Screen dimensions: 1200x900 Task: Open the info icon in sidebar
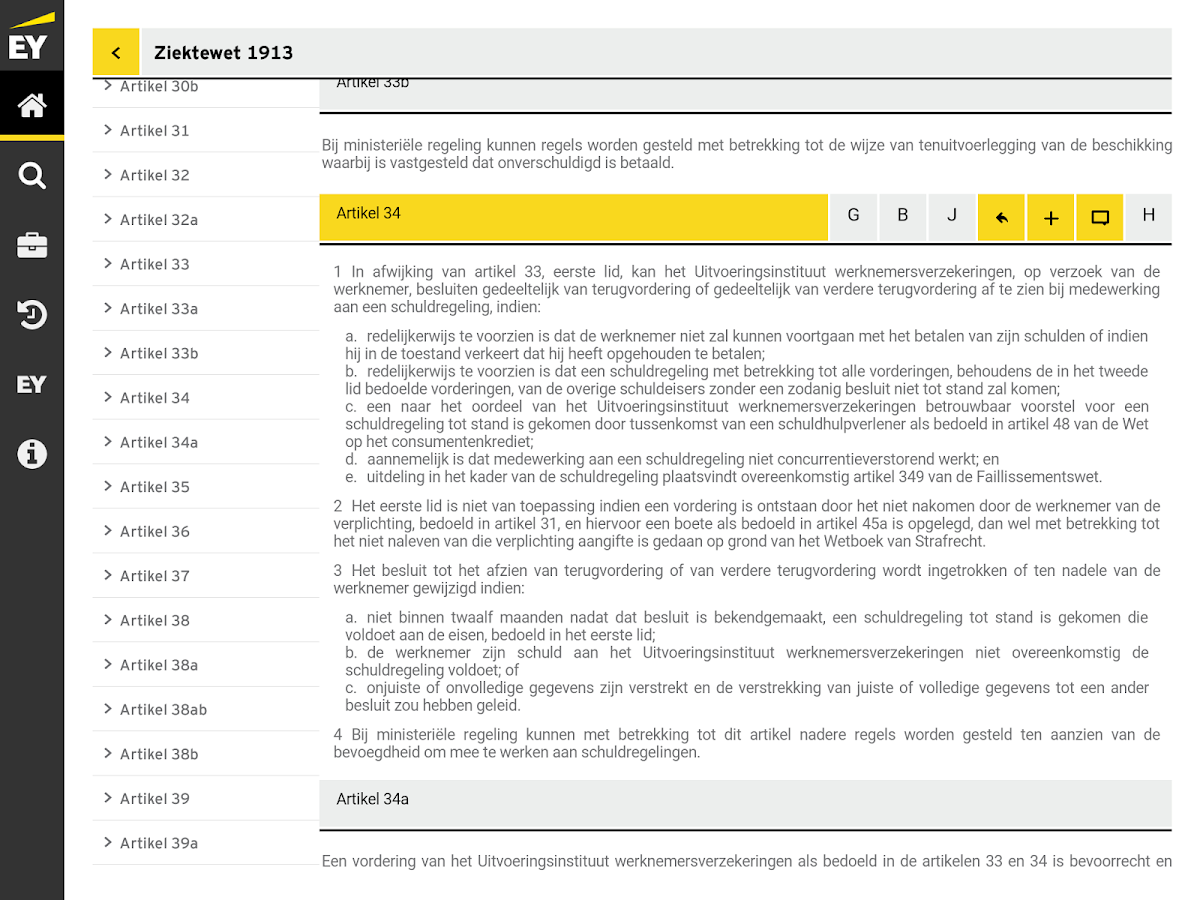32,454
